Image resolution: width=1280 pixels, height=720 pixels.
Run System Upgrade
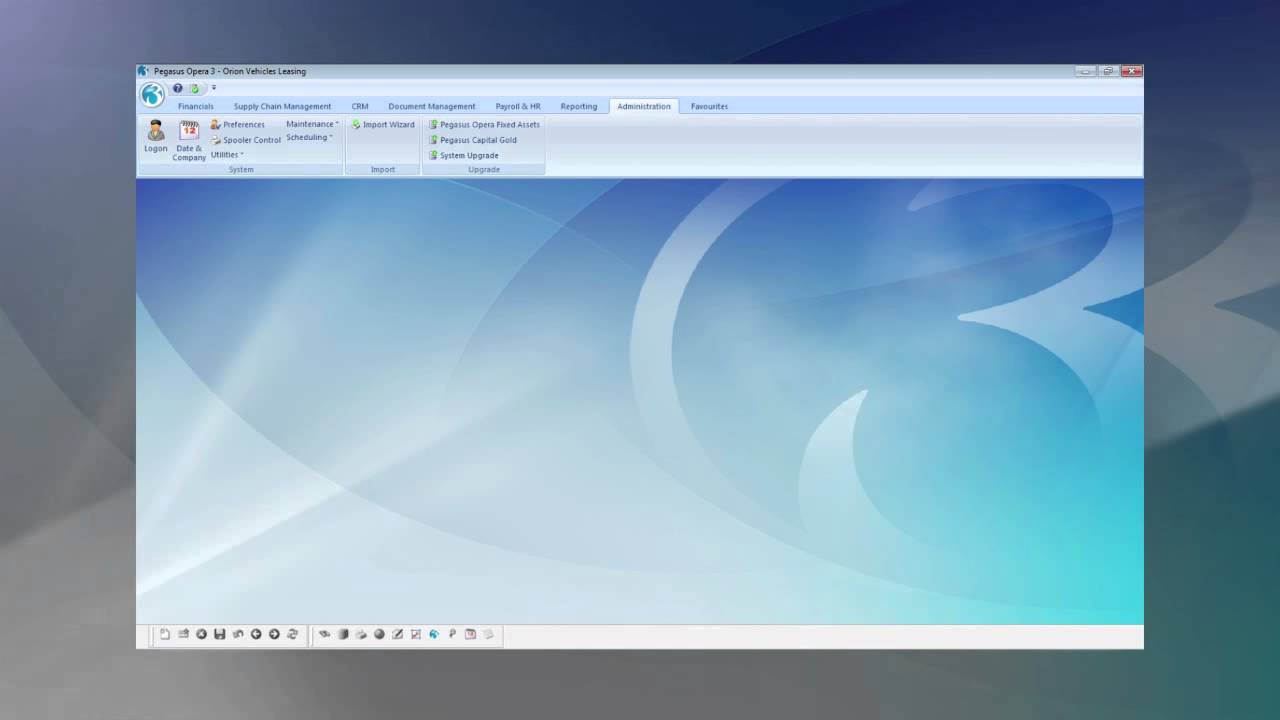(464, 155)
